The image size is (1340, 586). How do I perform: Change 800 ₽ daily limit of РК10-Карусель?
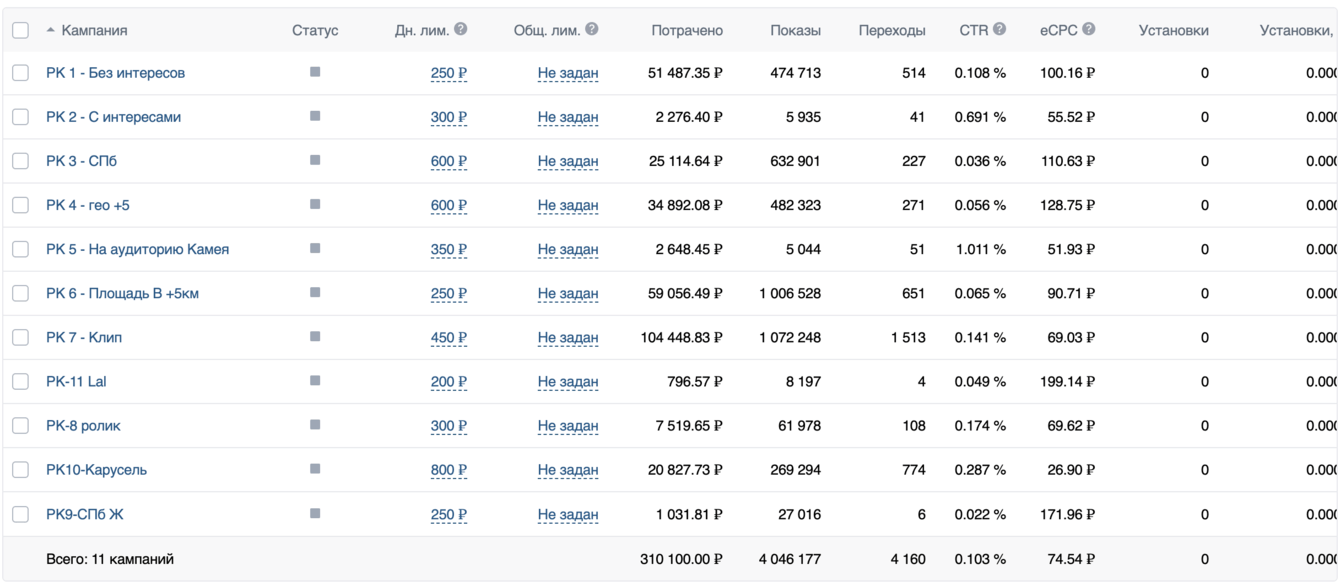point(448,470)
